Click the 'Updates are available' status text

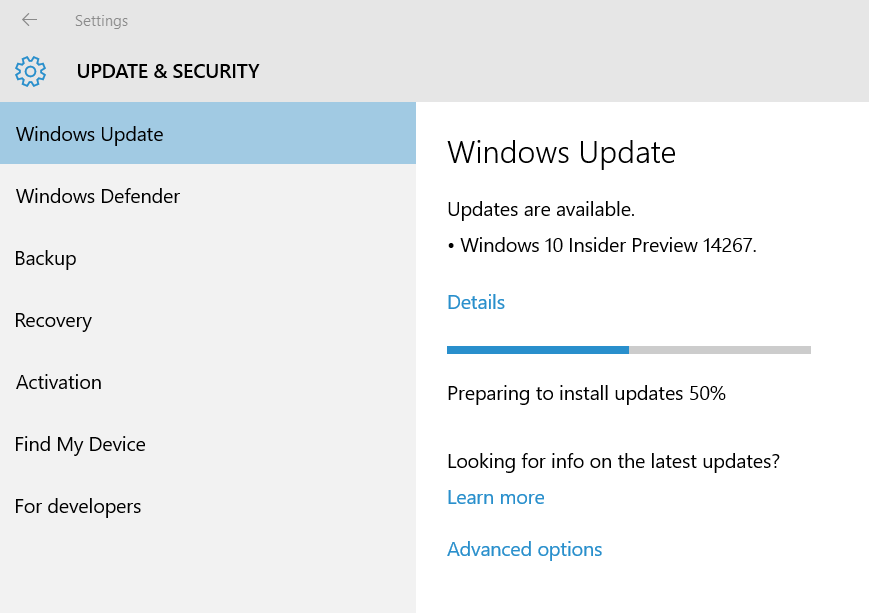pos(541,209)
